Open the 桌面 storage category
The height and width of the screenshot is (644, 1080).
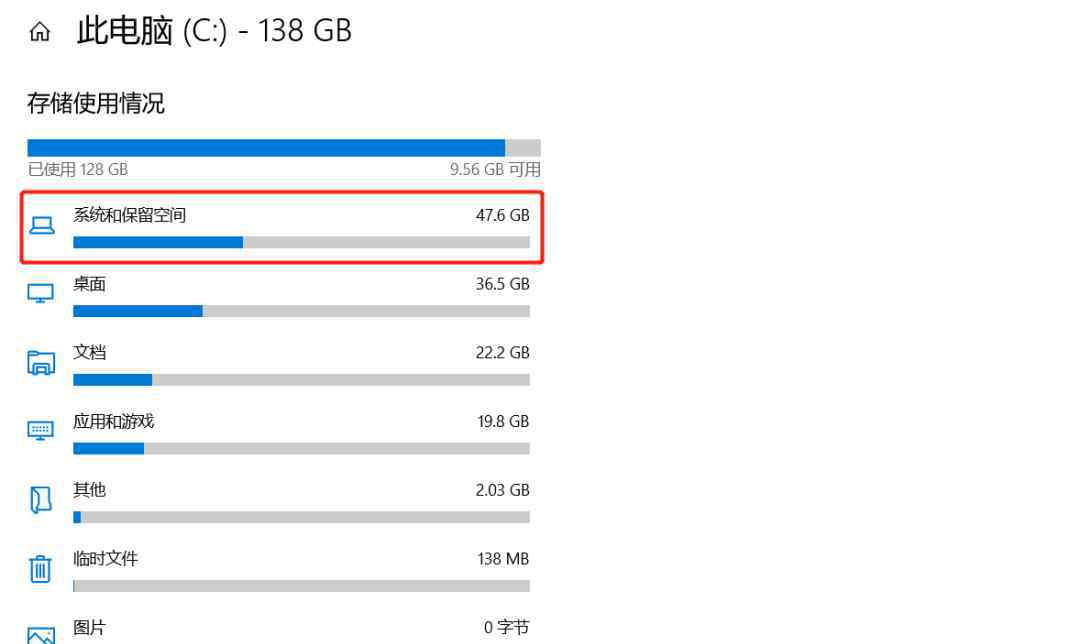click(282, 297)
